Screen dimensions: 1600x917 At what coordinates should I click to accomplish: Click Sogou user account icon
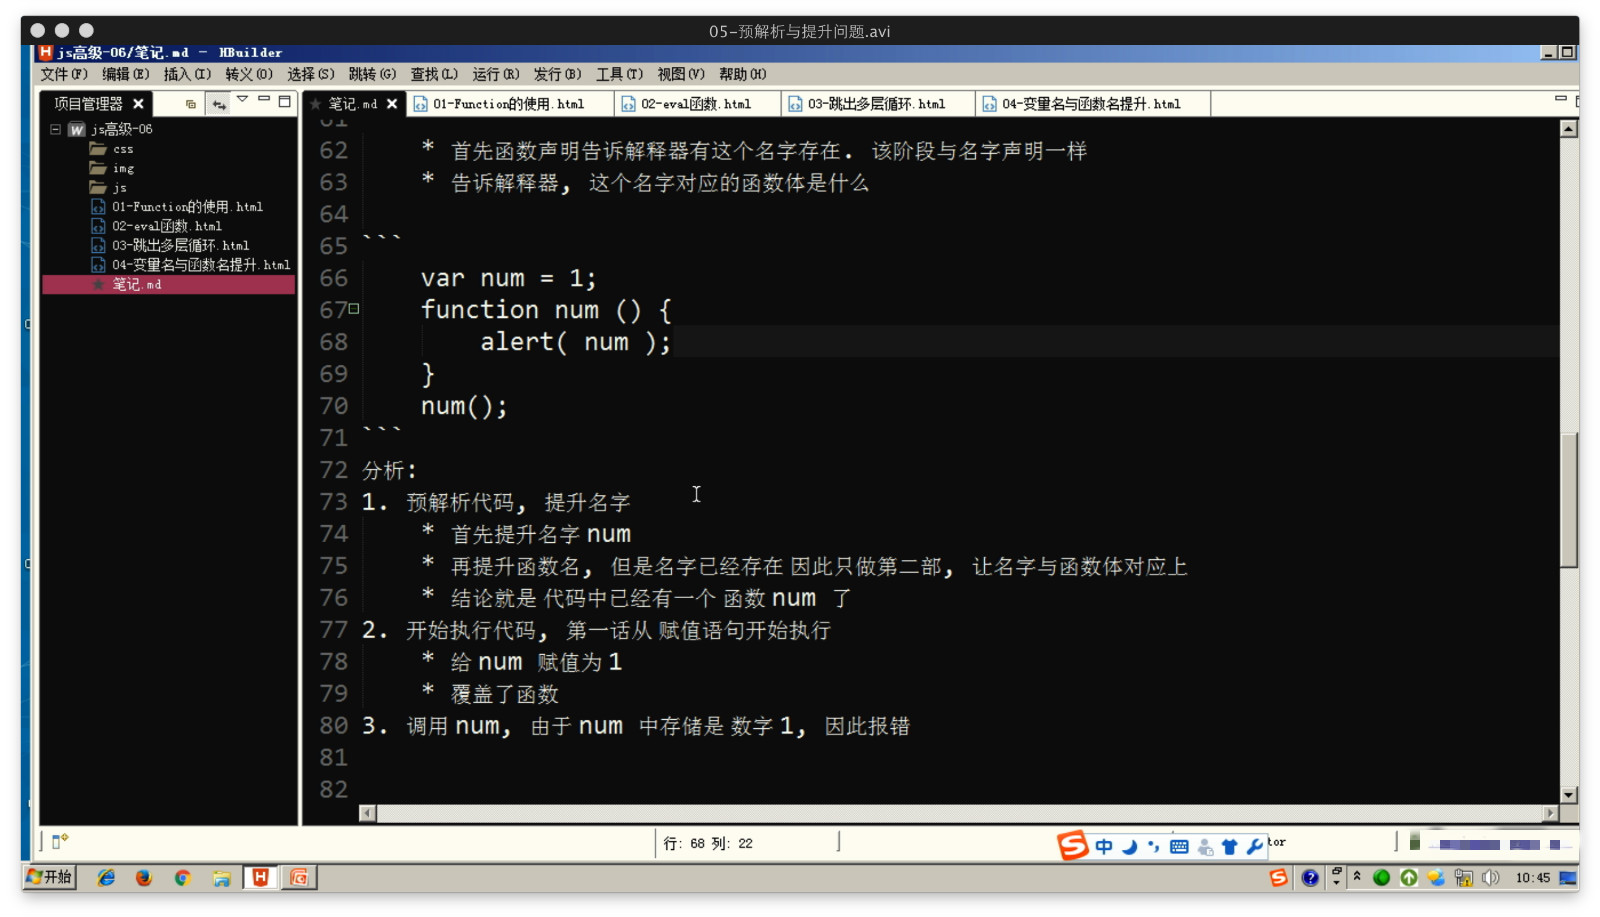coord(1205,847)
